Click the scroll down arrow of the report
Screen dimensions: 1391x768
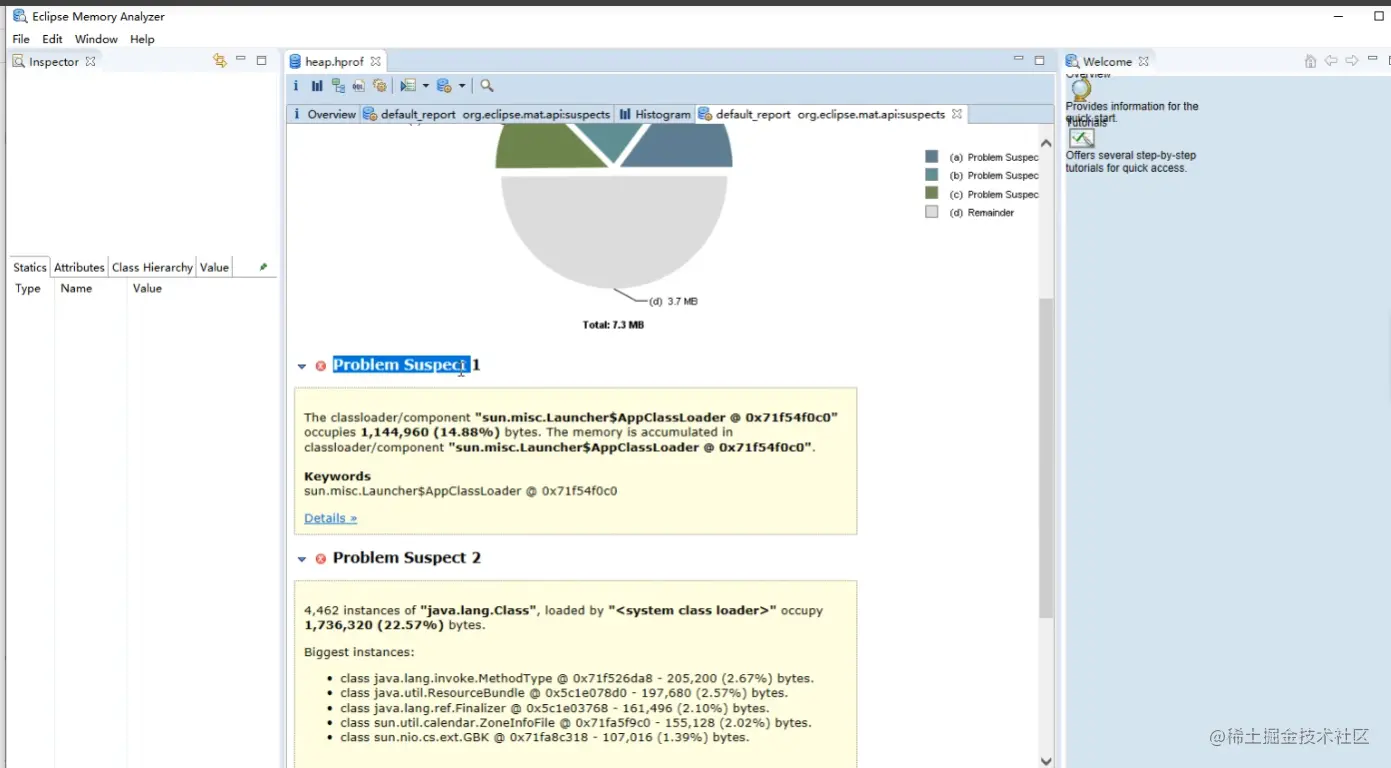(x=1046, y=760)
